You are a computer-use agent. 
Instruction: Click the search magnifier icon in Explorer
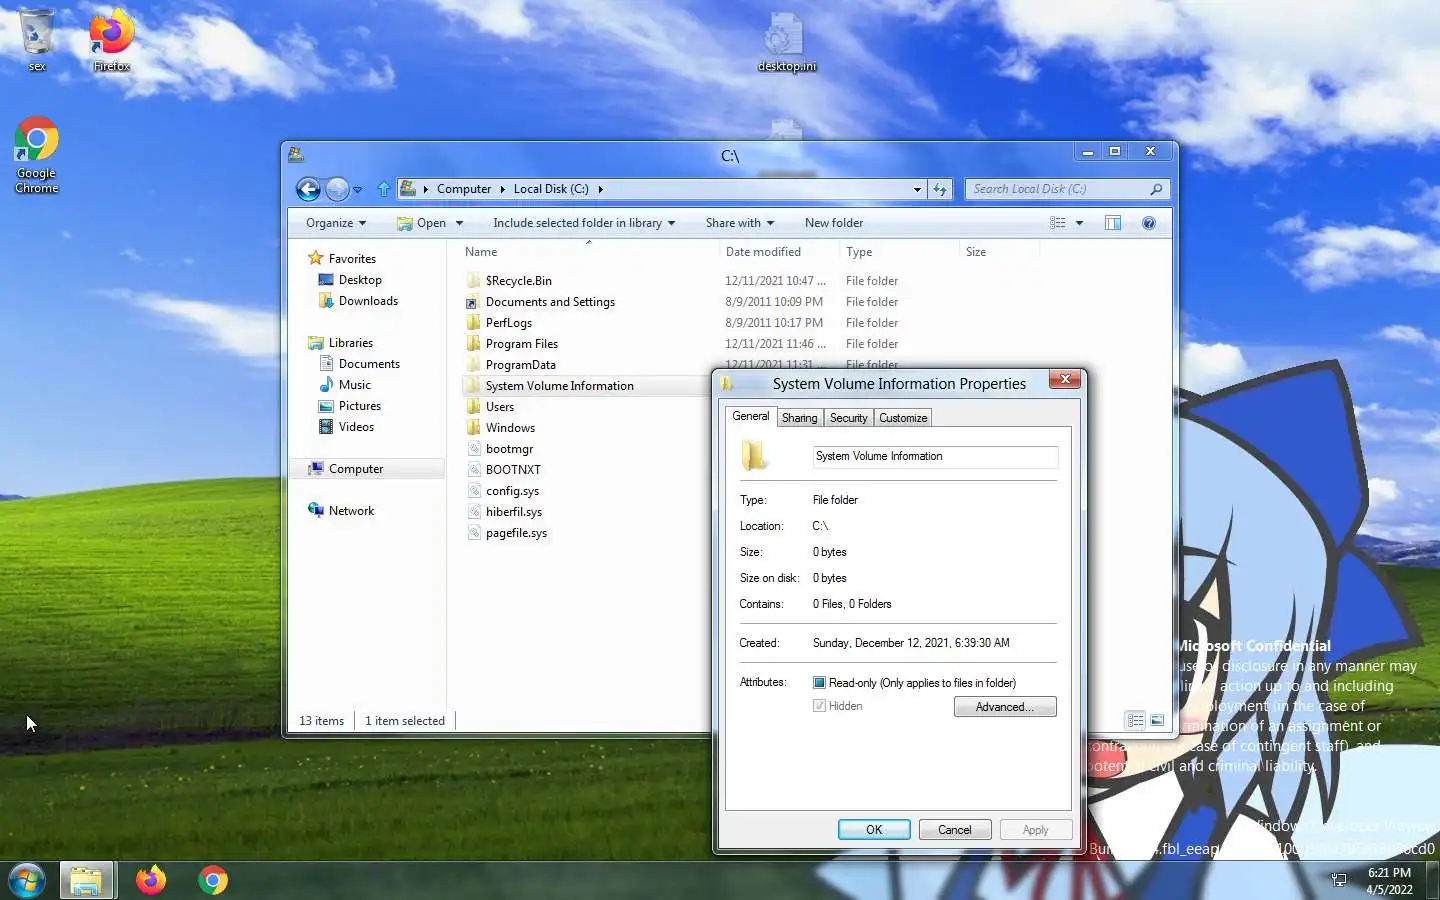pos(1156,189)
